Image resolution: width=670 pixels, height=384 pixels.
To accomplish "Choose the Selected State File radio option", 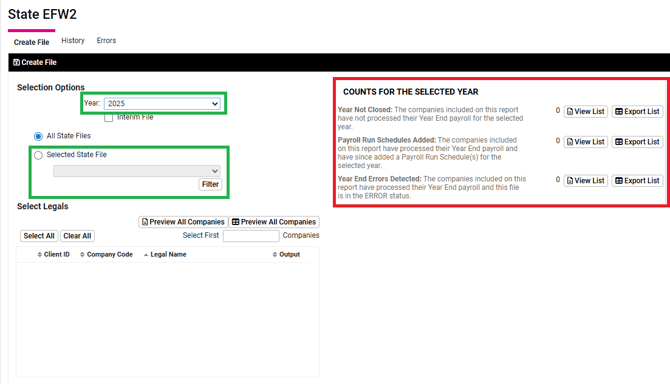I will (x=38, y=155).
